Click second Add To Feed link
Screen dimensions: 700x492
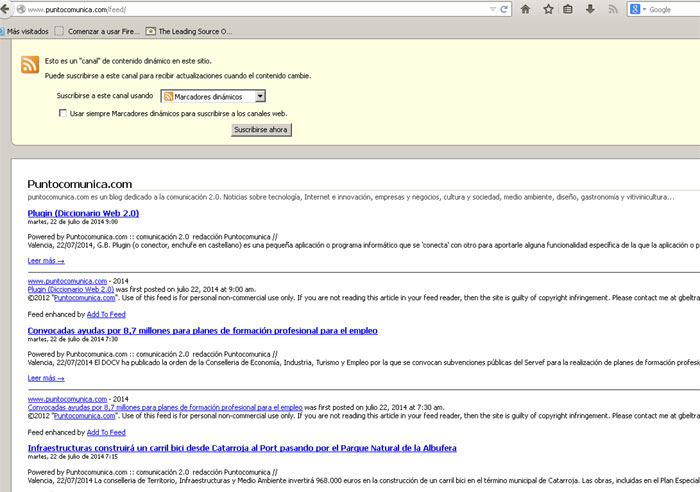106,432
